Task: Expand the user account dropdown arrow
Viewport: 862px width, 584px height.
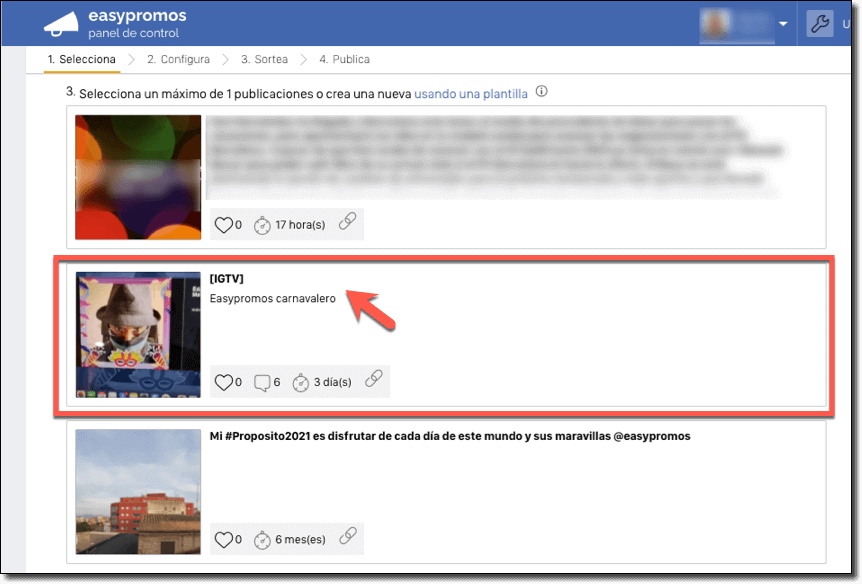Action: 783,24
